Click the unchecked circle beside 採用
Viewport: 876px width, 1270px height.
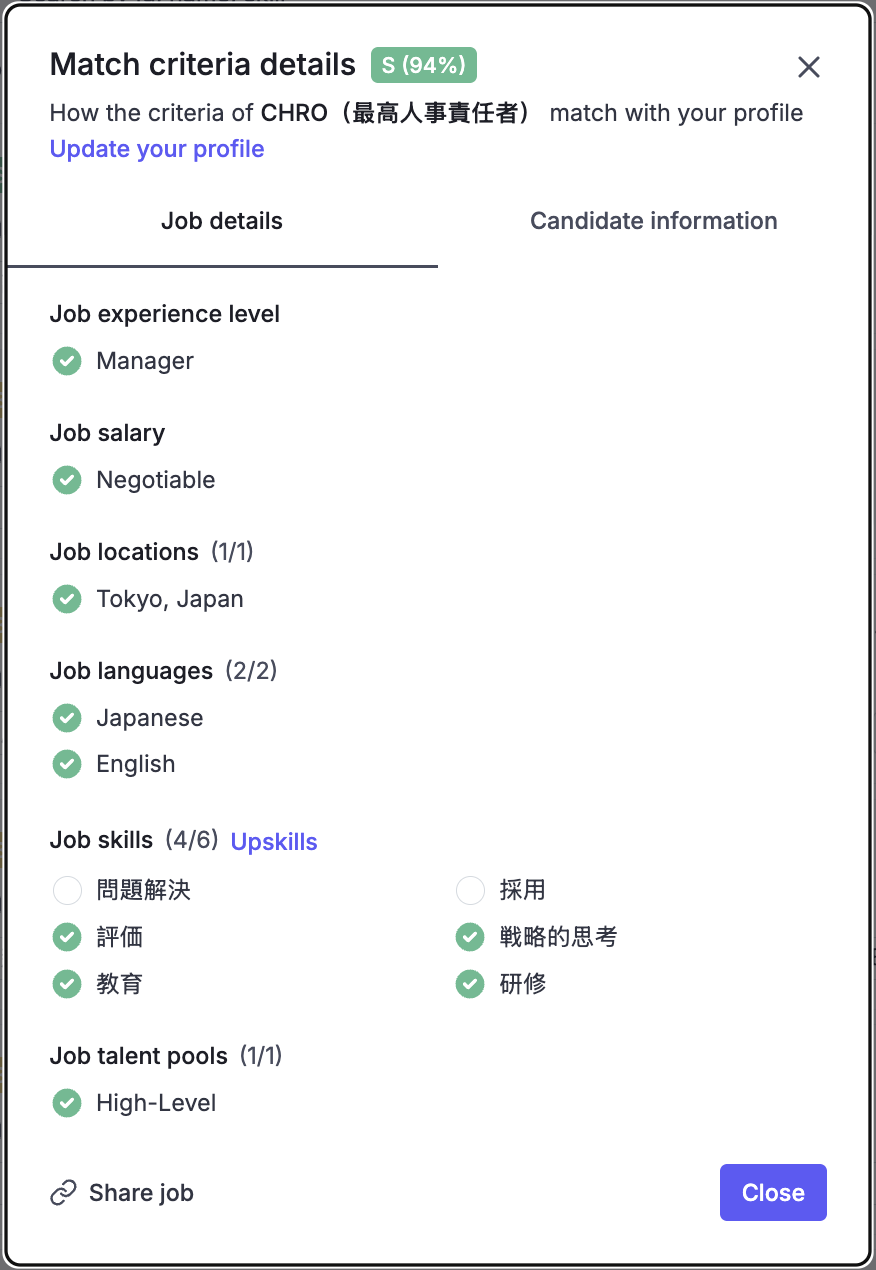470,890
